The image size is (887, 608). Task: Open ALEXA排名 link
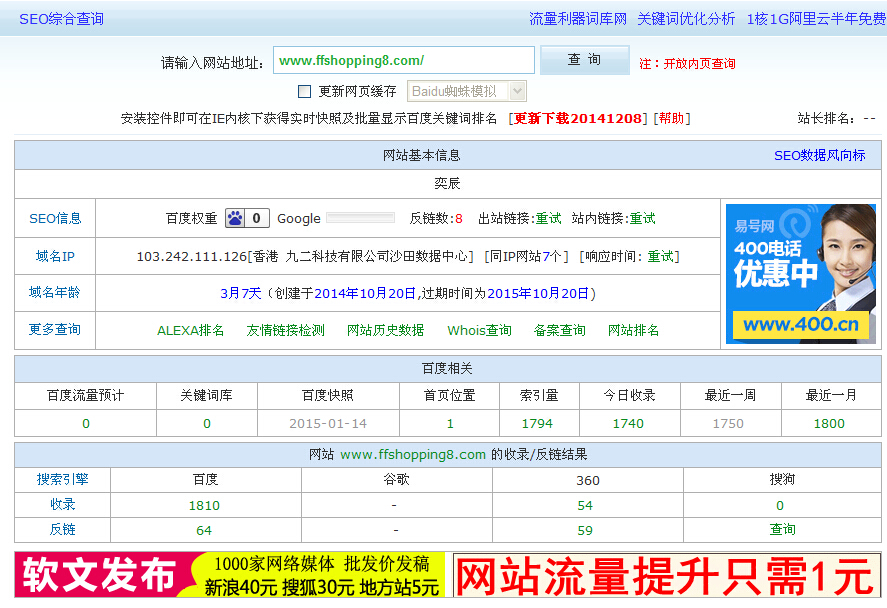point(190,330)
